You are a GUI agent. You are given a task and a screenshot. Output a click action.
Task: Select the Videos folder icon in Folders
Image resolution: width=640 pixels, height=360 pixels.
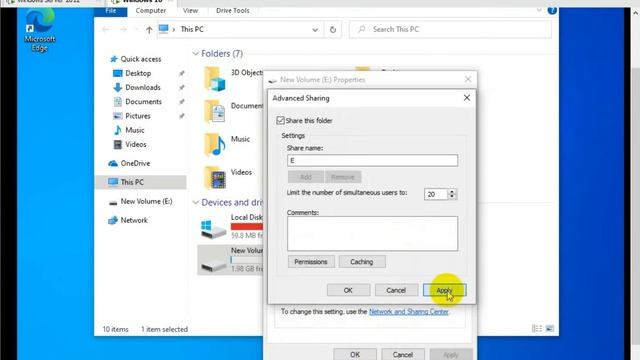pos(215,178)
